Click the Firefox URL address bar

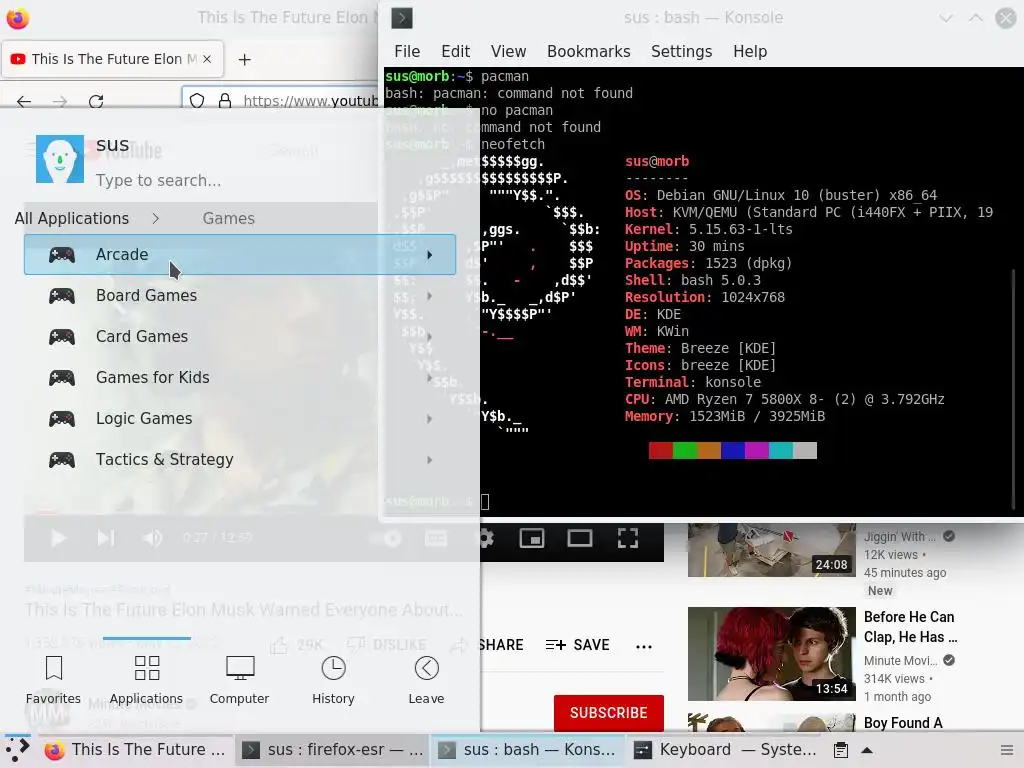310,101
